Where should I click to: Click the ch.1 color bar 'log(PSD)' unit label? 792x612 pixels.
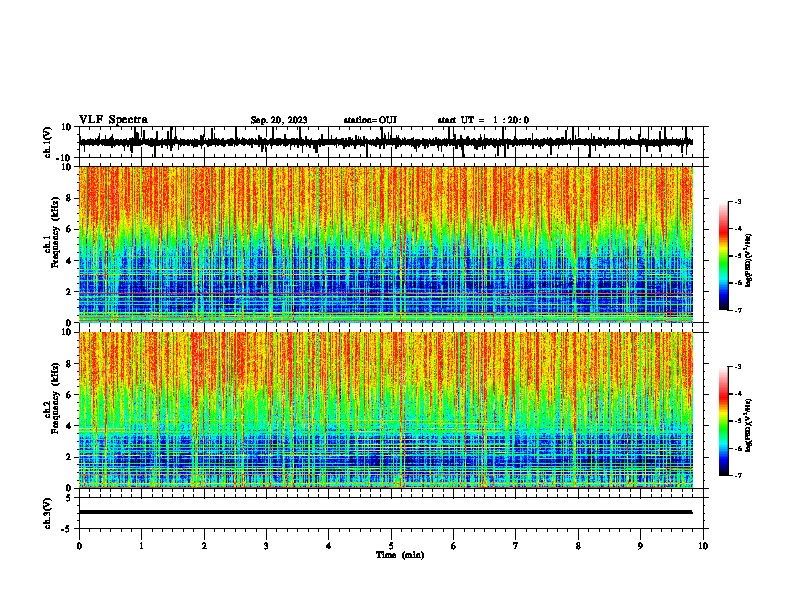coord(748,260)
